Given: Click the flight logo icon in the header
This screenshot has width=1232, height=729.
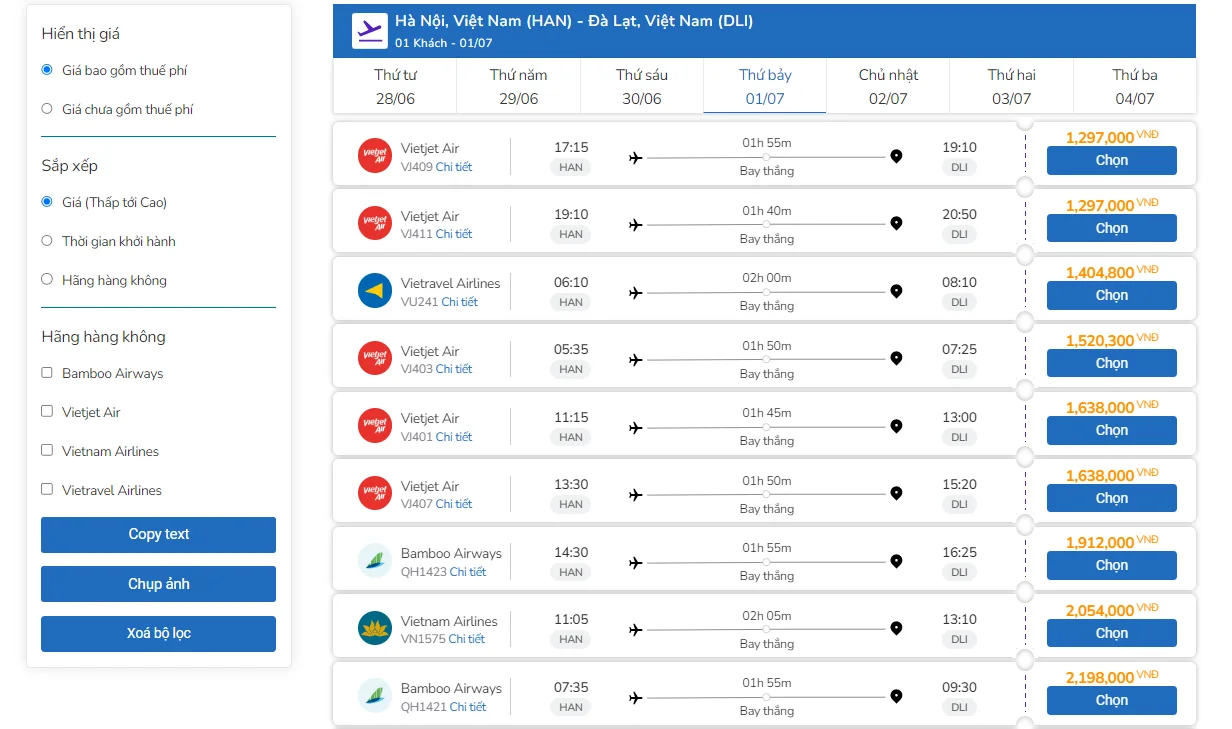Looking at the screenshot, I should pos(369,31).
